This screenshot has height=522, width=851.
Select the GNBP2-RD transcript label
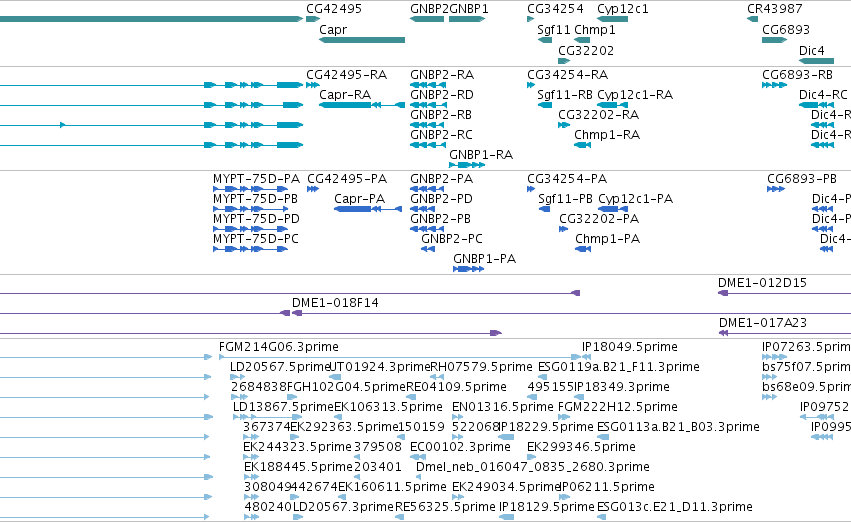coord(442,94)
